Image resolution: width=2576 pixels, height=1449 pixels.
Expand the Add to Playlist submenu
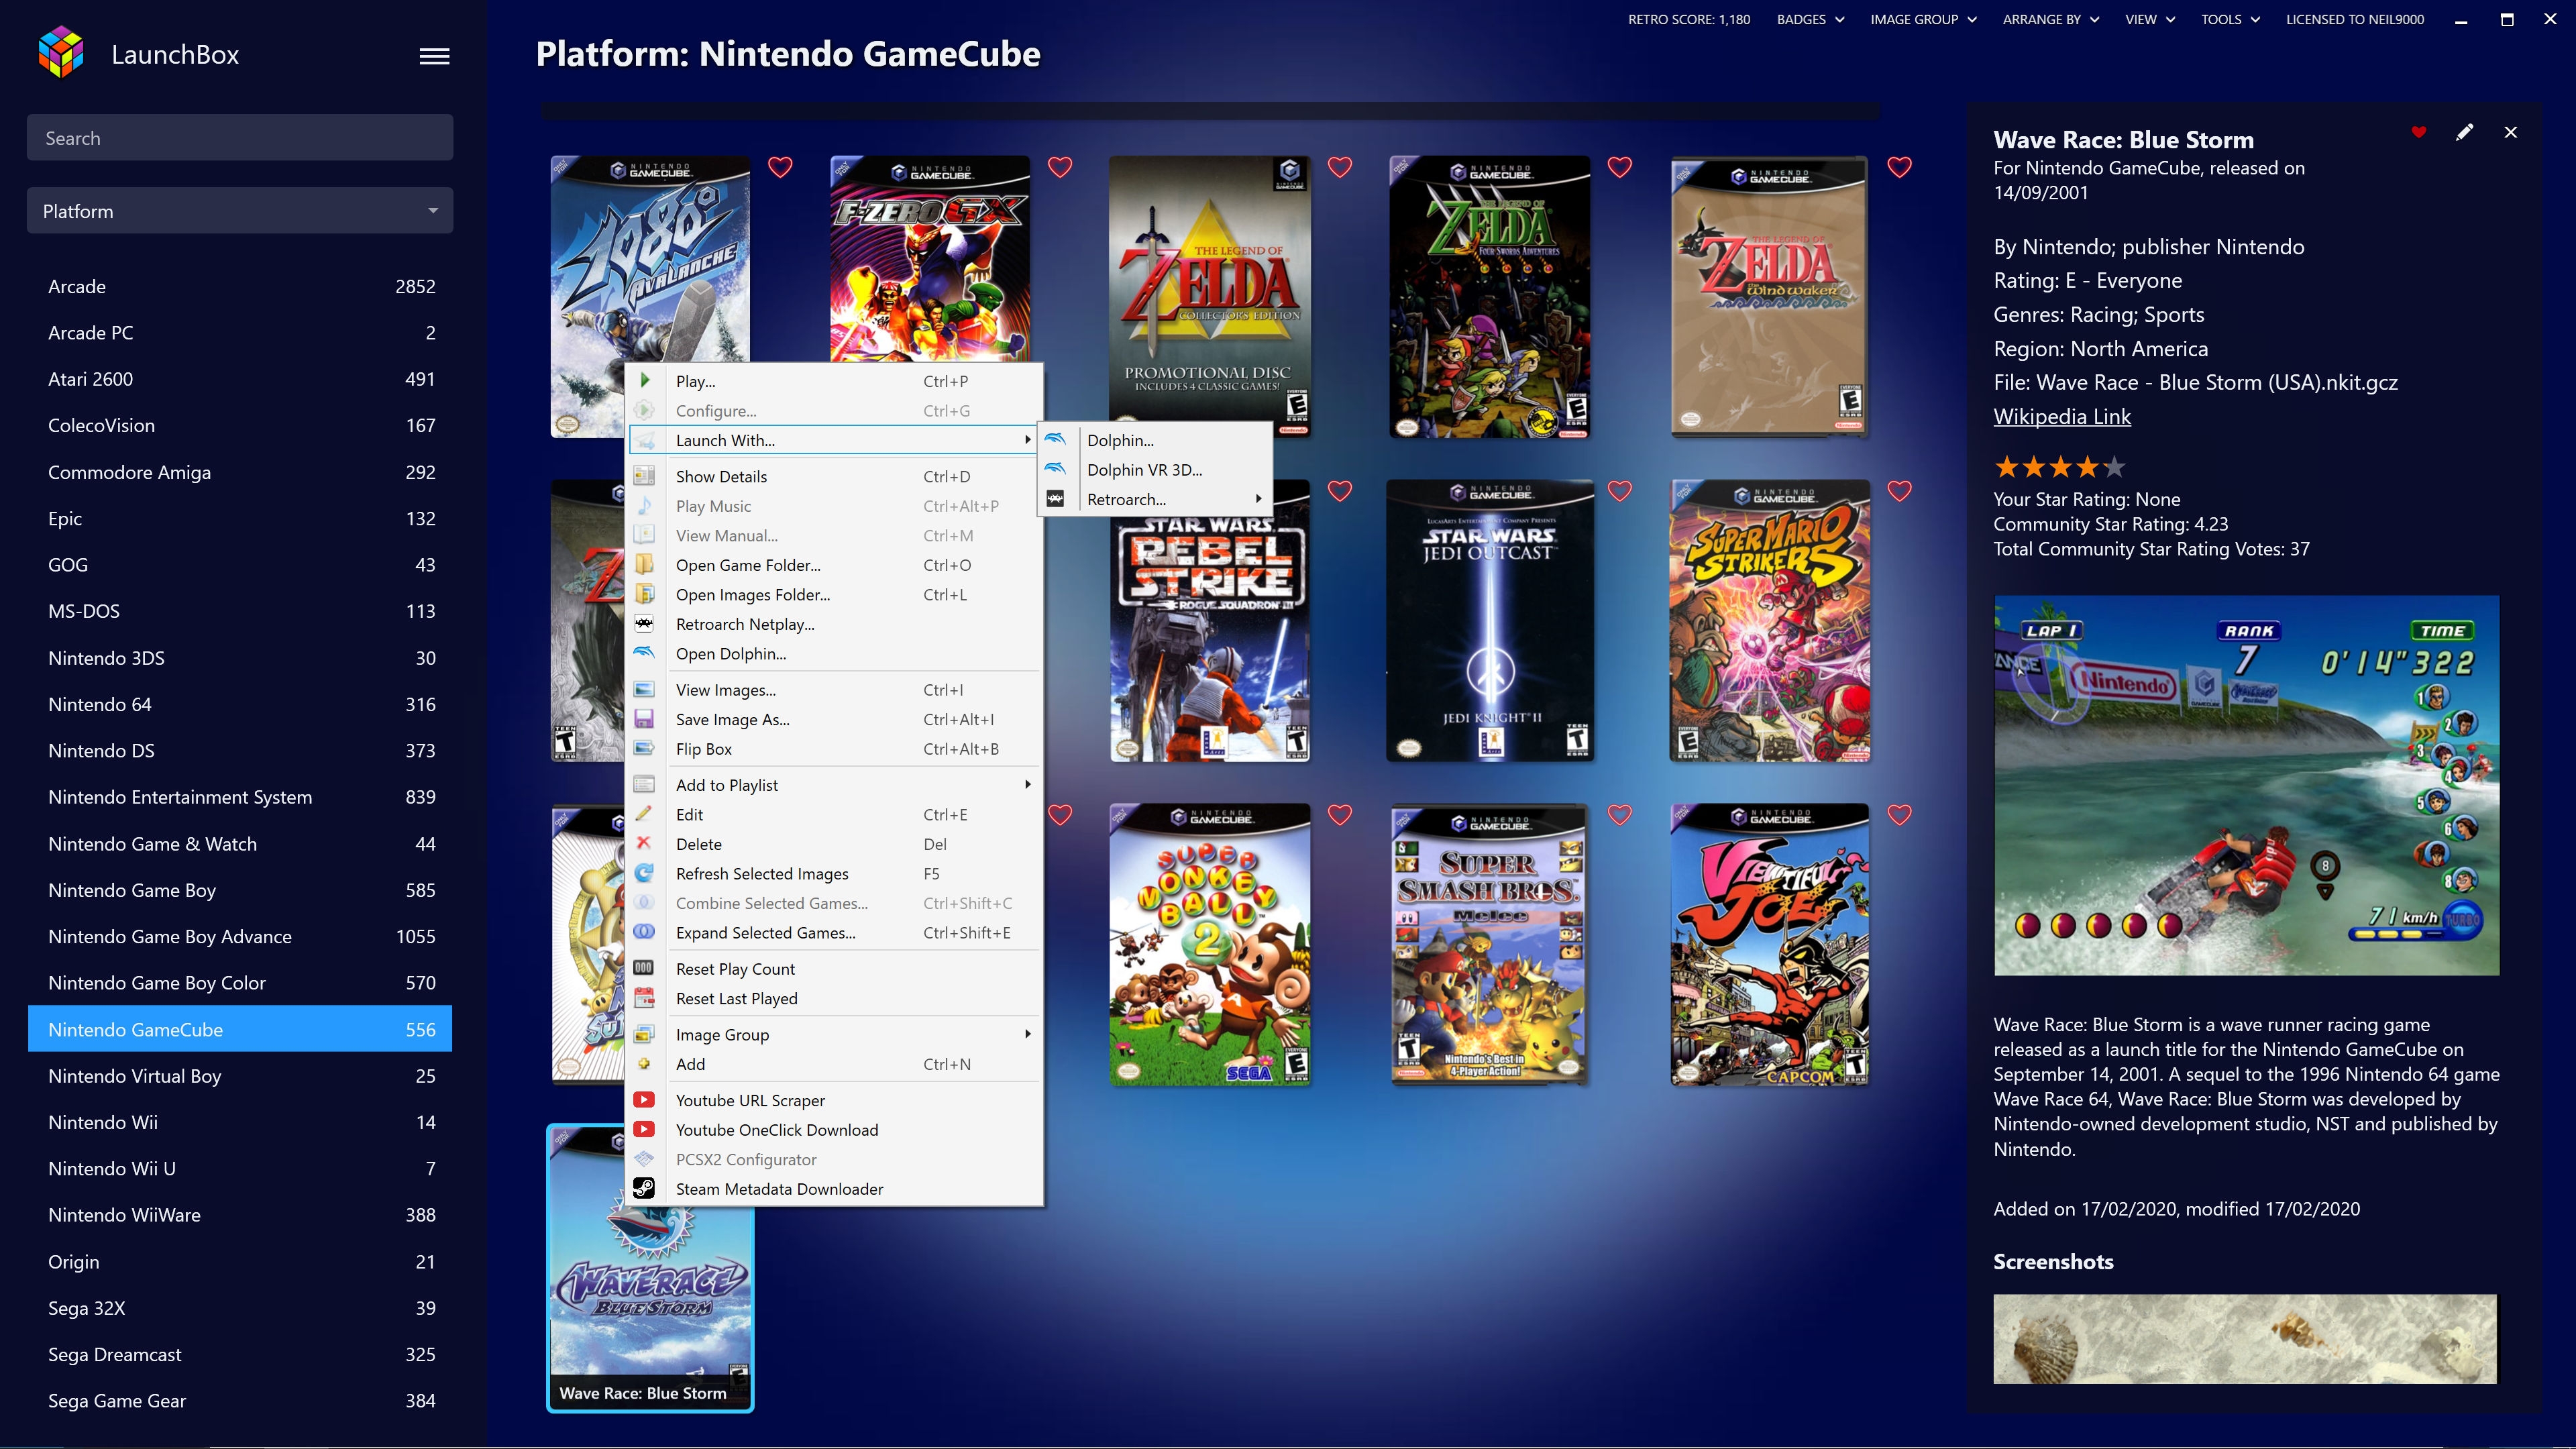point(835,785)
